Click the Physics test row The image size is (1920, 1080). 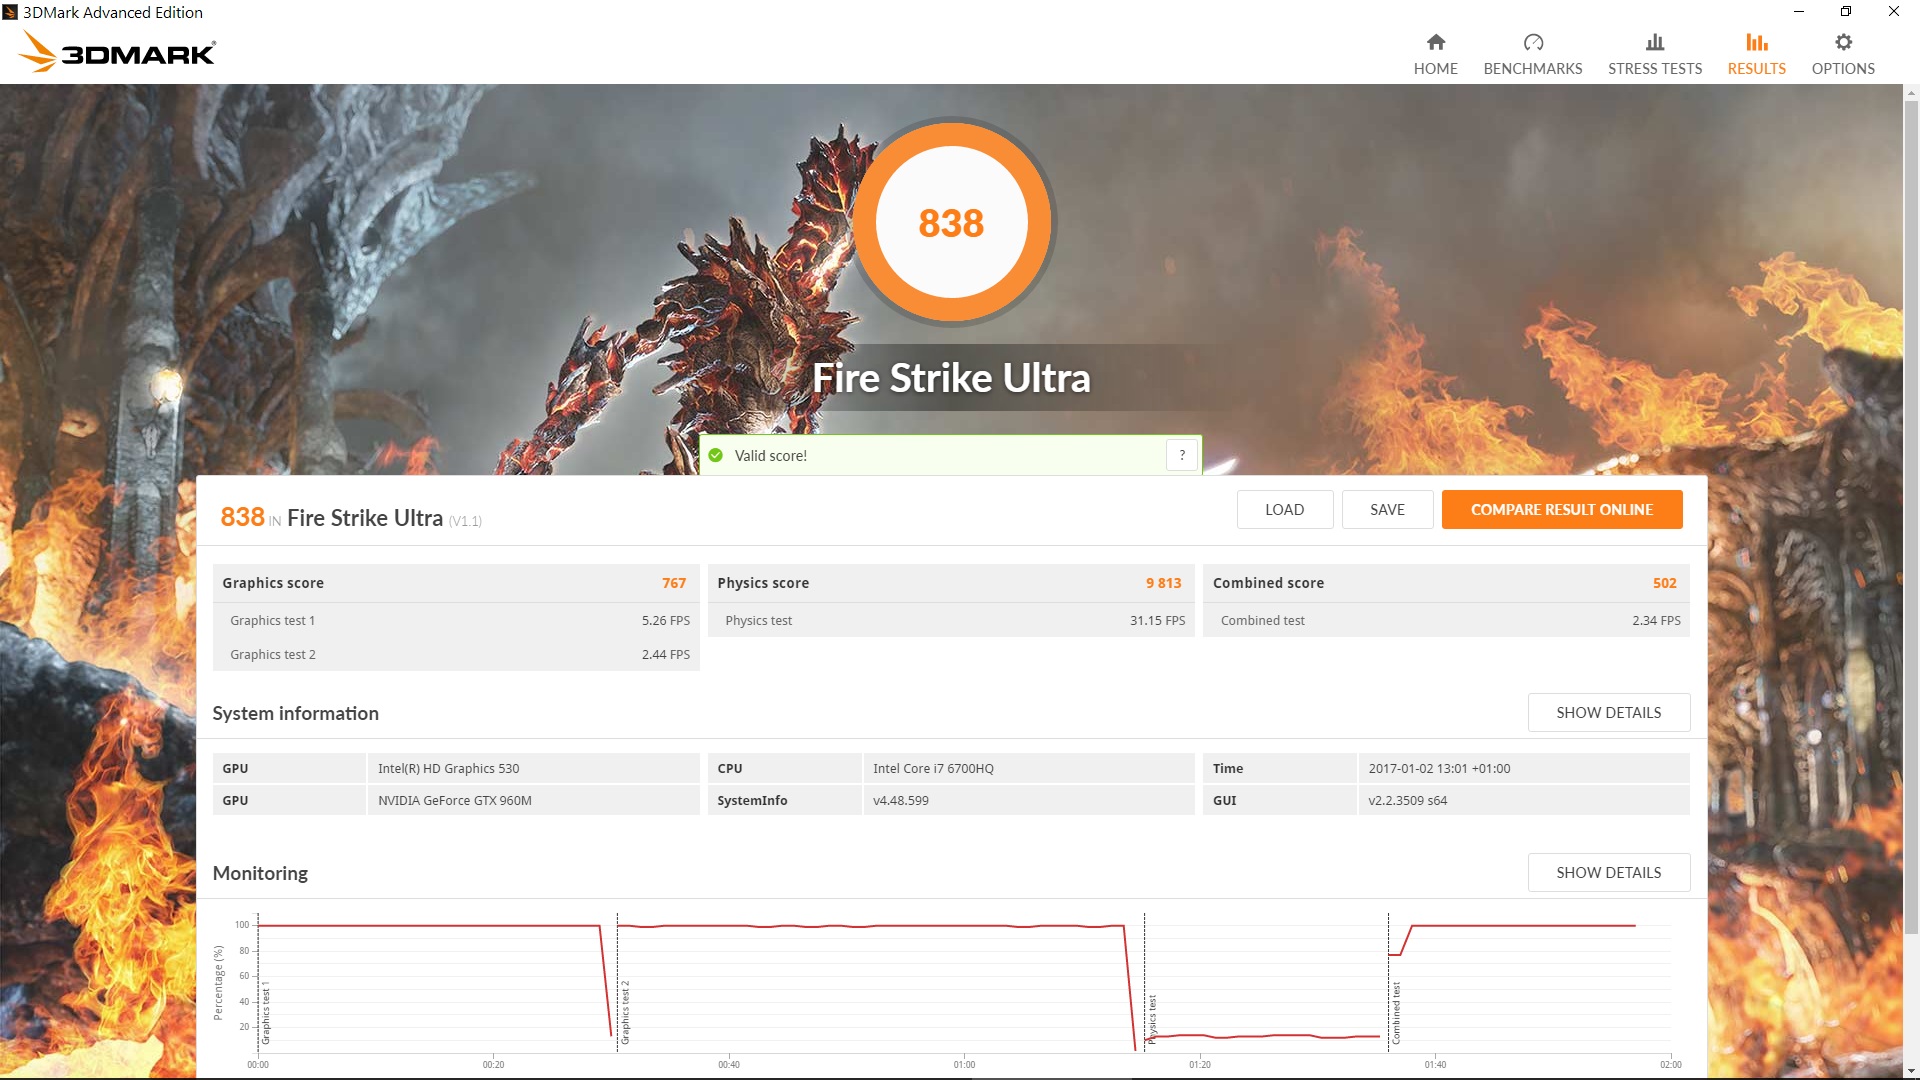951,620
